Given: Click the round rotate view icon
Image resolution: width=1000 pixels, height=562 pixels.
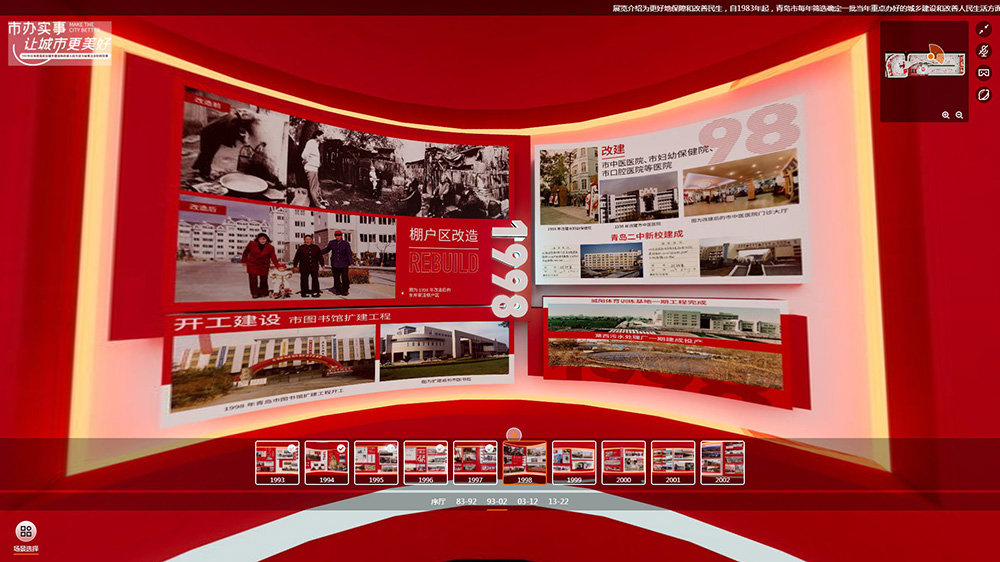Looking at the screenshot, I should [984, 94].
